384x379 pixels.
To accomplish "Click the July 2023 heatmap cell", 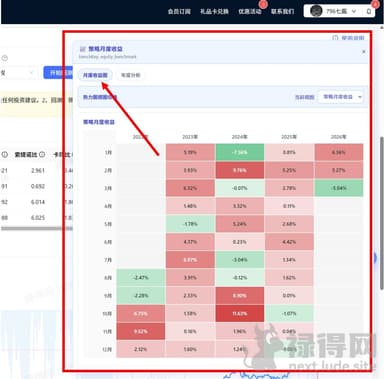I will [190, 260].
